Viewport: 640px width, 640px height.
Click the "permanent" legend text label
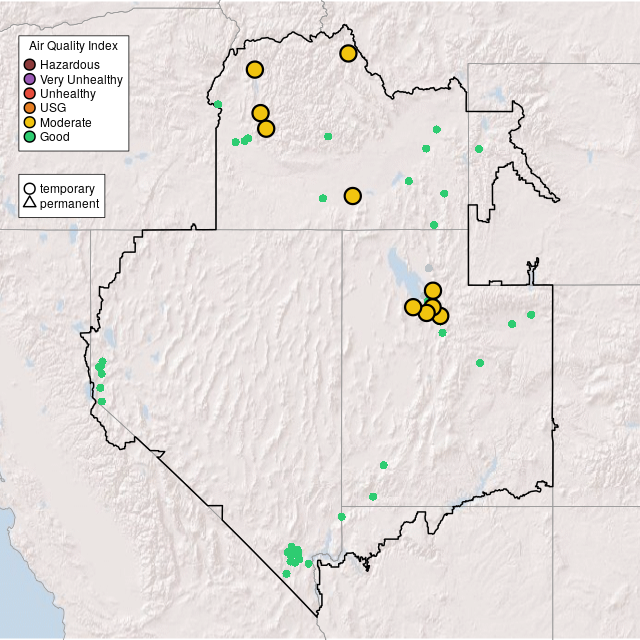69,204
